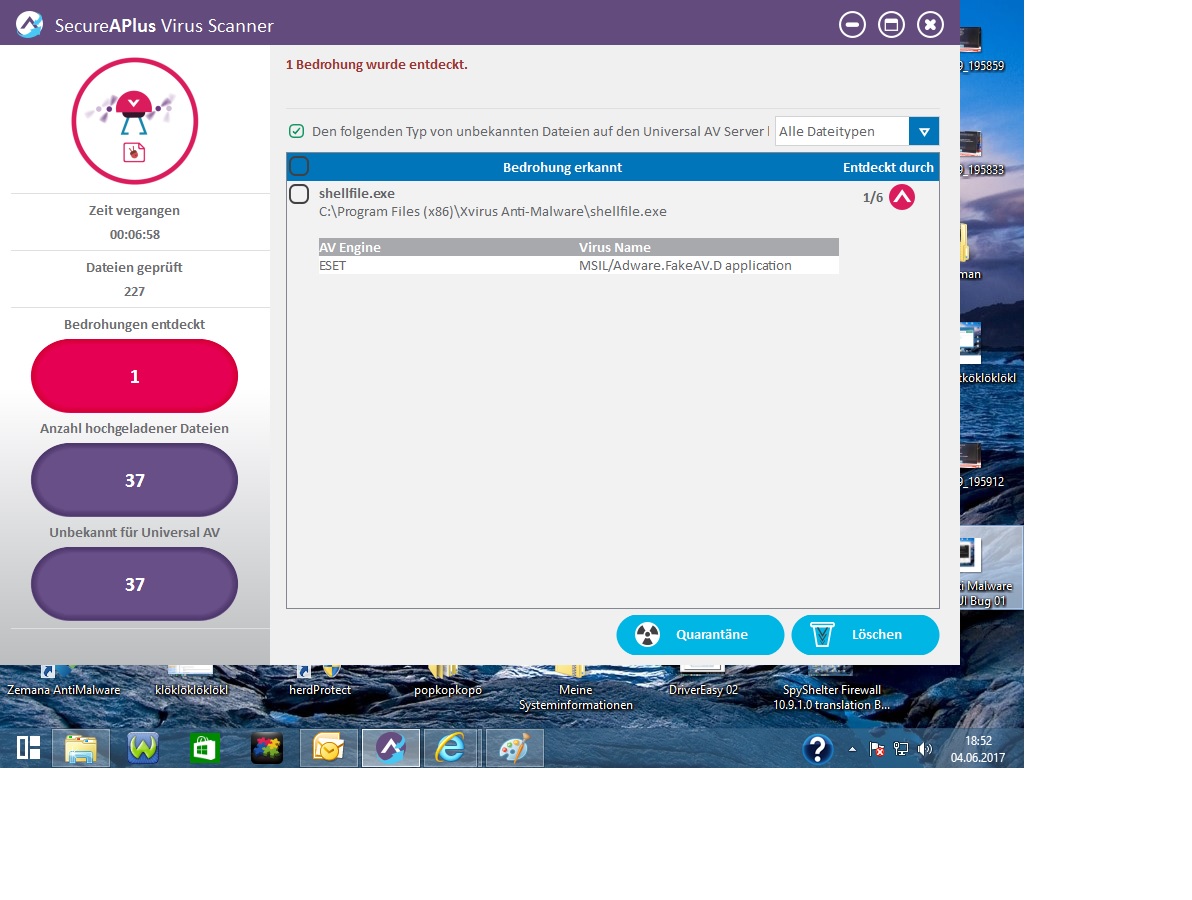Open herdProtect desktop shortcut
Screen dimensions: 1192x900
point(320,683)
